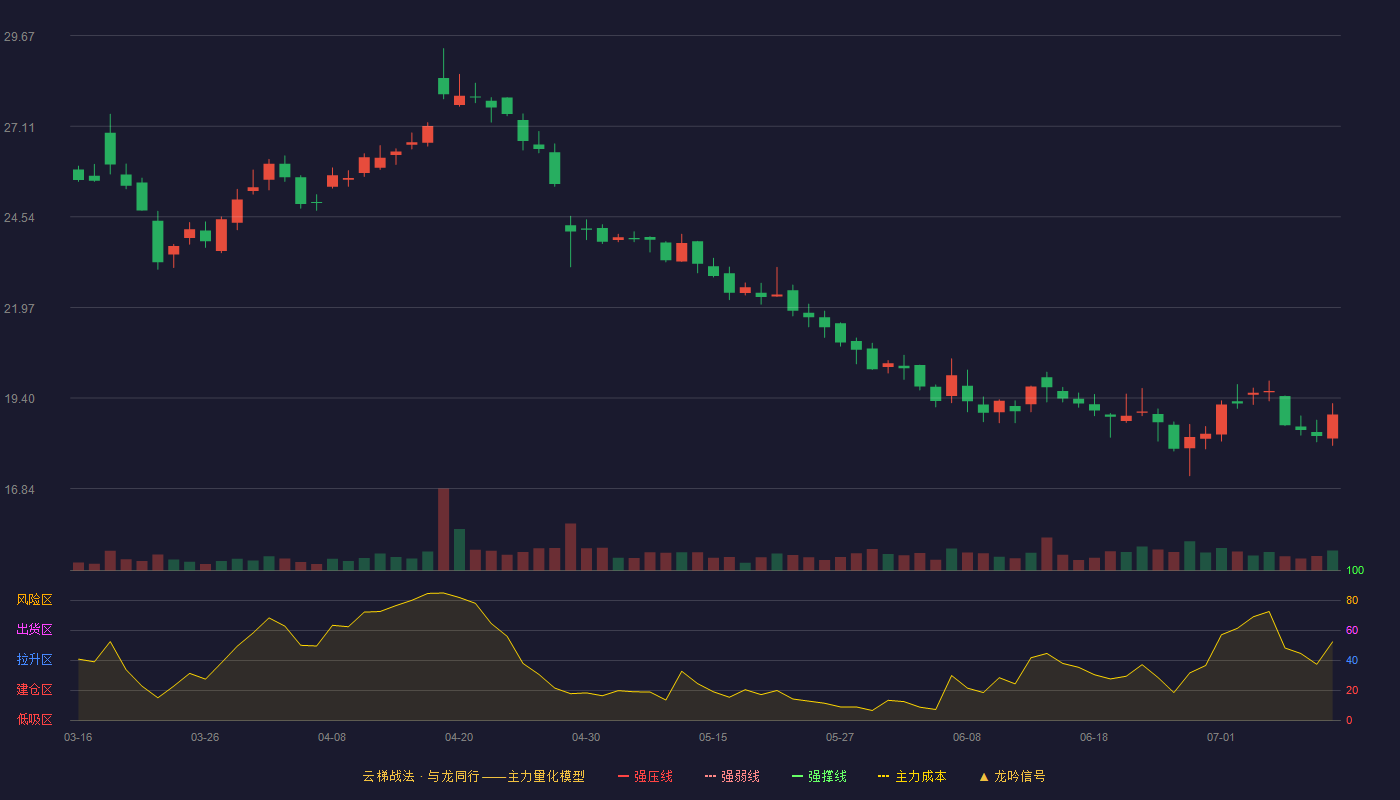Click the tallest red volume bar
1400x800 pixels.
pos(443,529)
